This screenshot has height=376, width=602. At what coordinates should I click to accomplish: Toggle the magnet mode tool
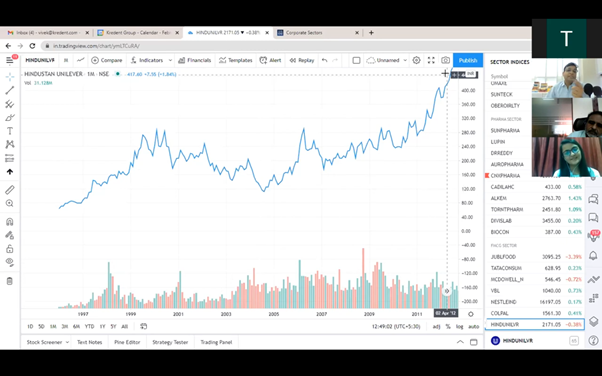tap(10, 222)
